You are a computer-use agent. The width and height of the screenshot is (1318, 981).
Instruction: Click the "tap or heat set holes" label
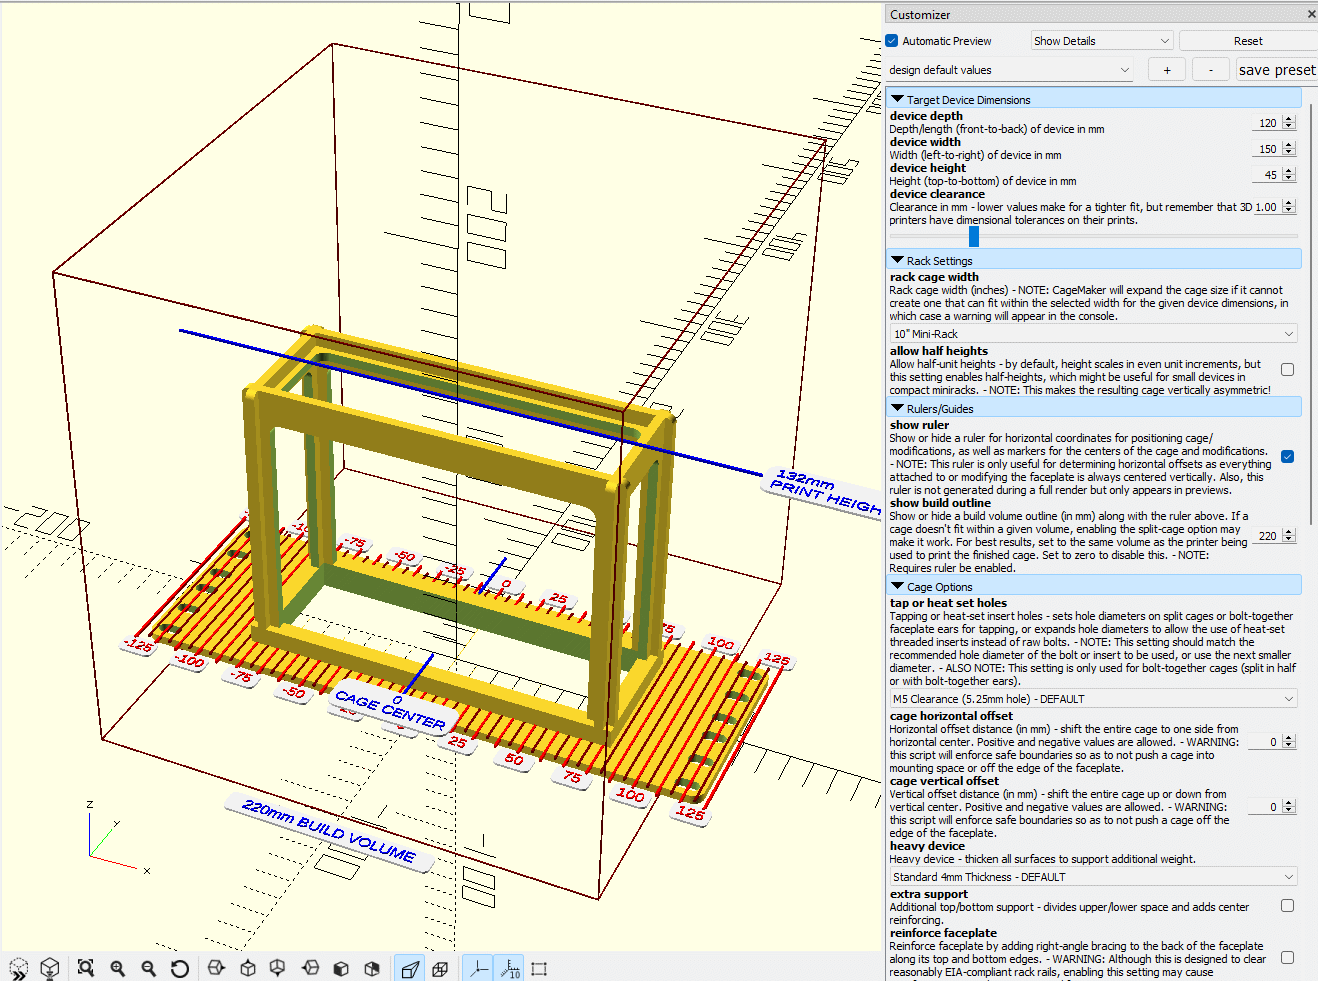pyautogui.click(x=948, y=603)
